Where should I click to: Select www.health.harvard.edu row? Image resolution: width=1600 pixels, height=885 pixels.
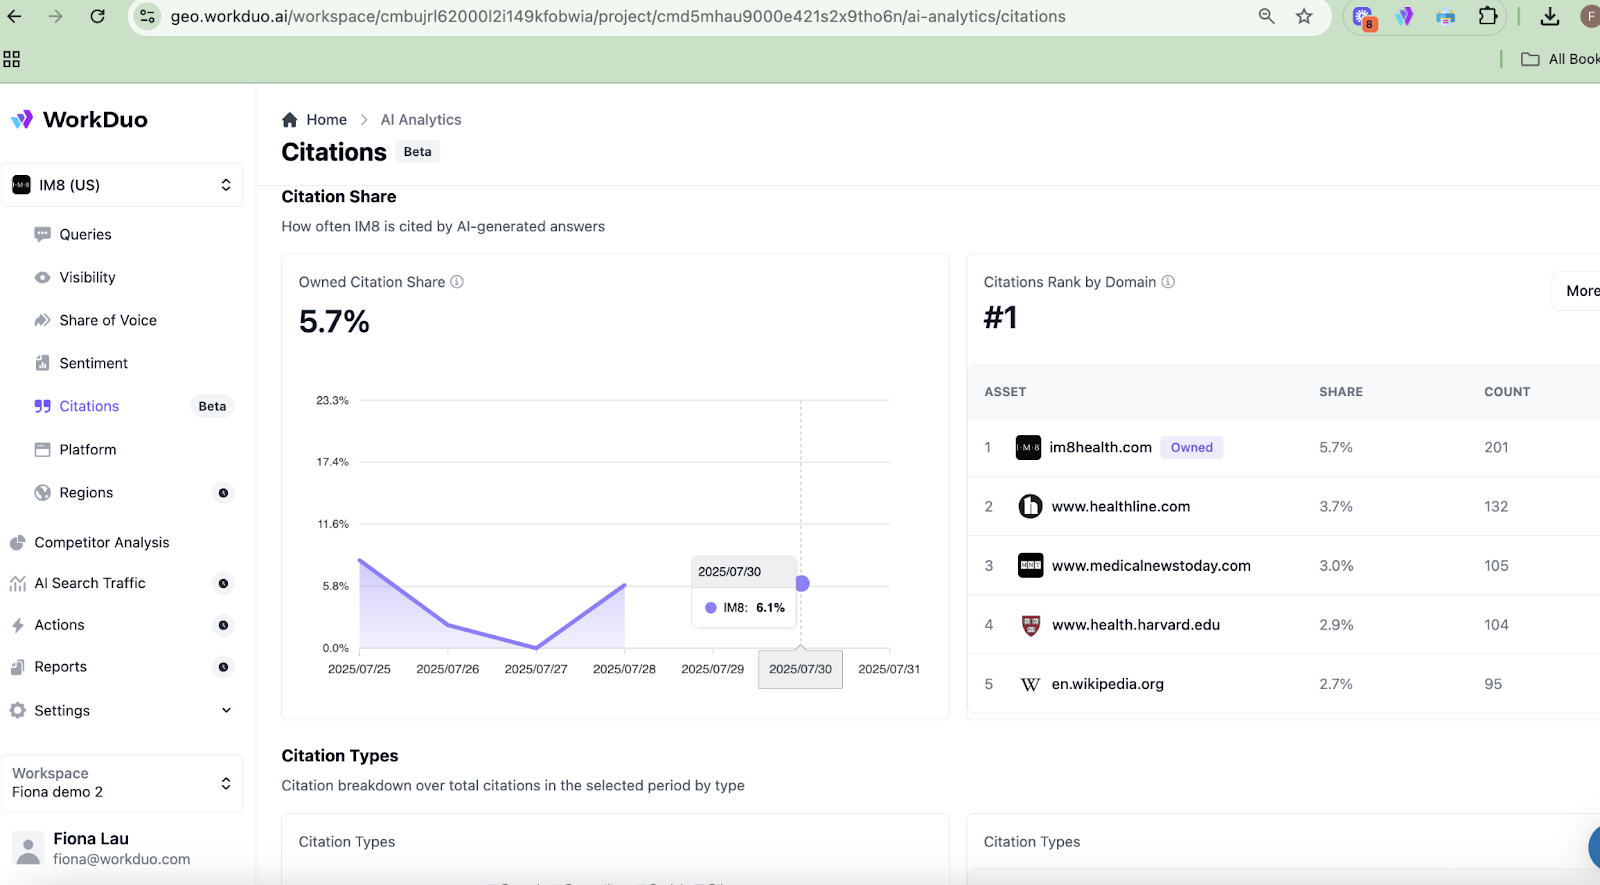tap(1284, 624)
